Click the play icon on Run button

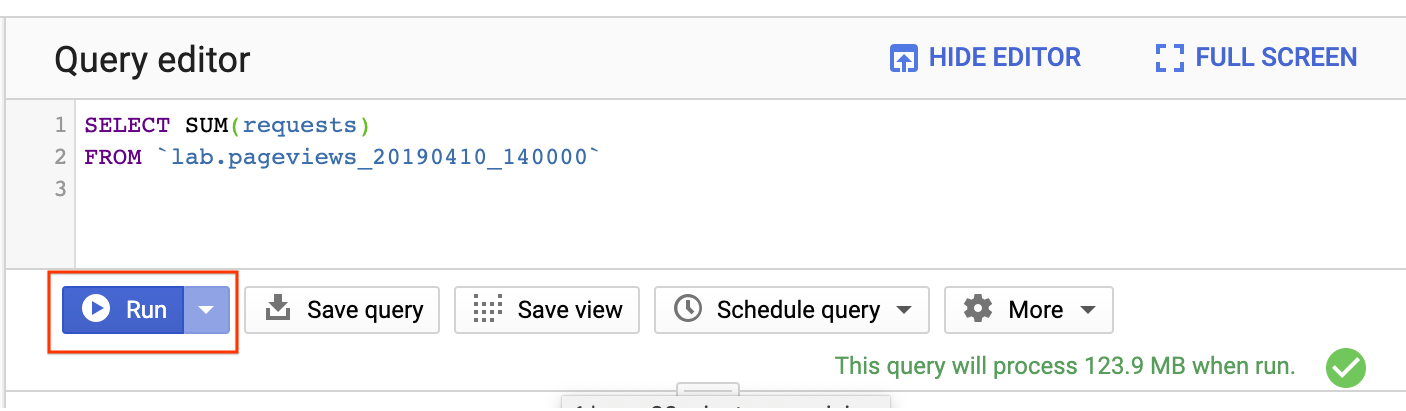[96, 310]
